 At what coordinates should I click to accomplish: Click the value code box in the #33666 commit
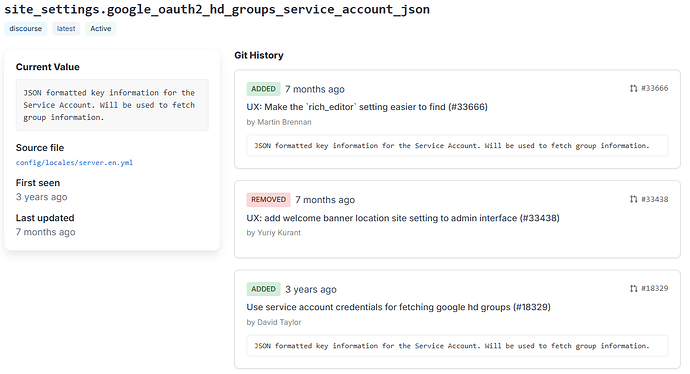(457, 146)
